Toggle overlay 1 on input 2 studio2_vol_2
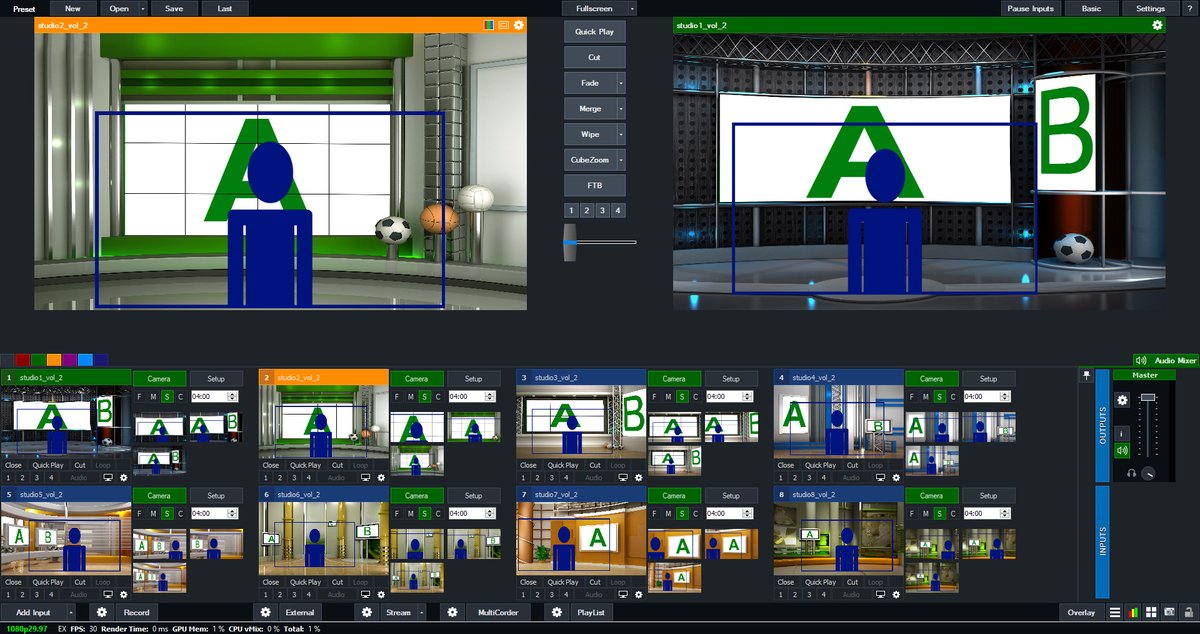 pos(265,478)
